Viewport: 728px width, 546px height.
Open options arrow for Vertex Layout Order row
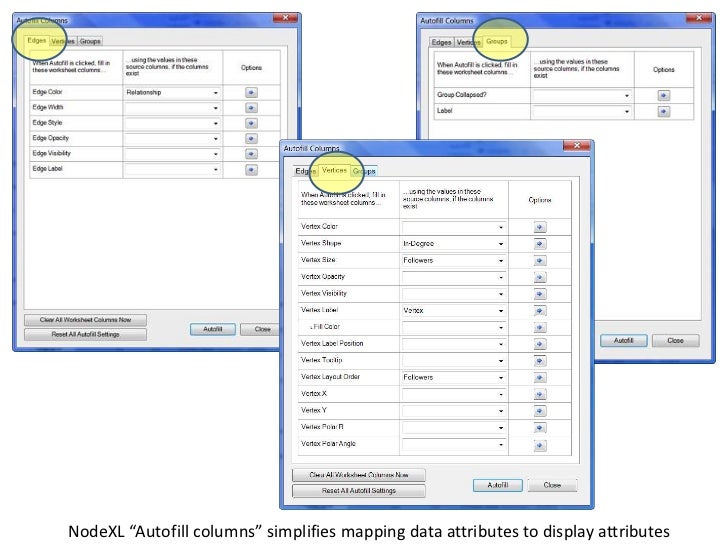coord(540,377)
